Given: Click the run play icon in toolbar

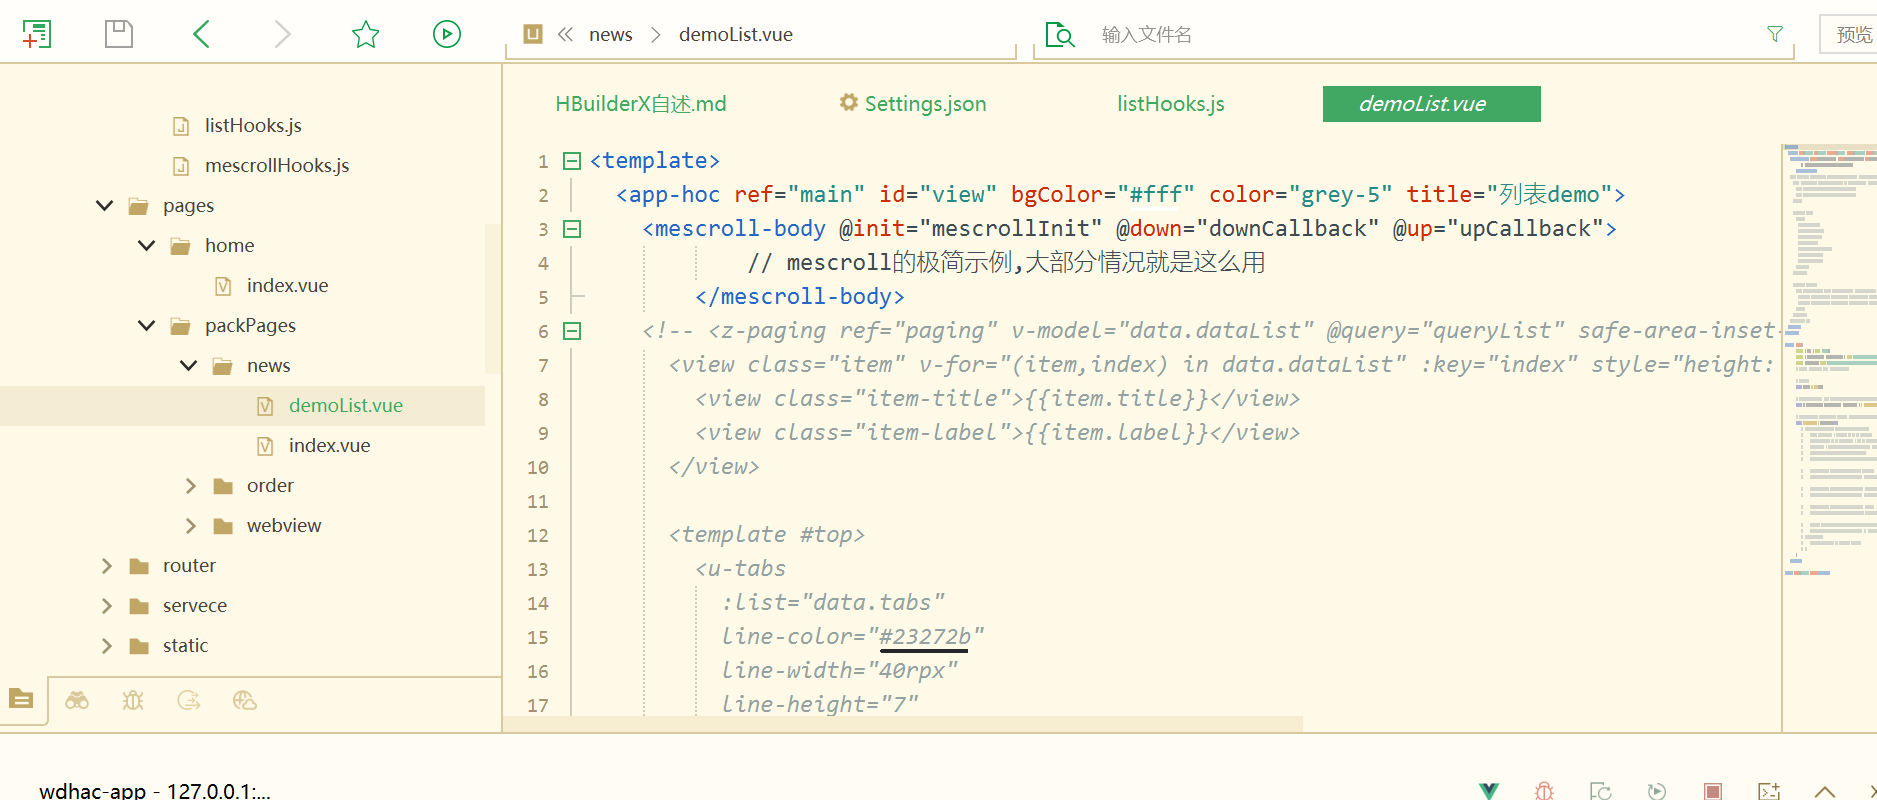Looking at the screenshot, I should pyautogui.click(x=447, y=34).
